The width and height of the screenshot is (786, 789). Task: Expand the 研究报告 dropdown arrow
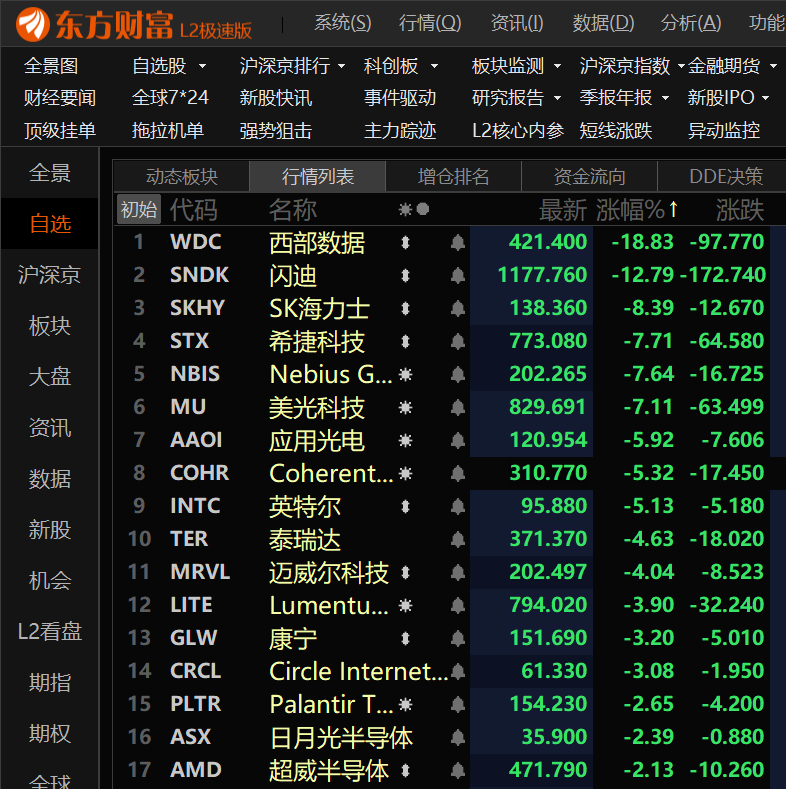pyautogui.click(x=558, y=98)
